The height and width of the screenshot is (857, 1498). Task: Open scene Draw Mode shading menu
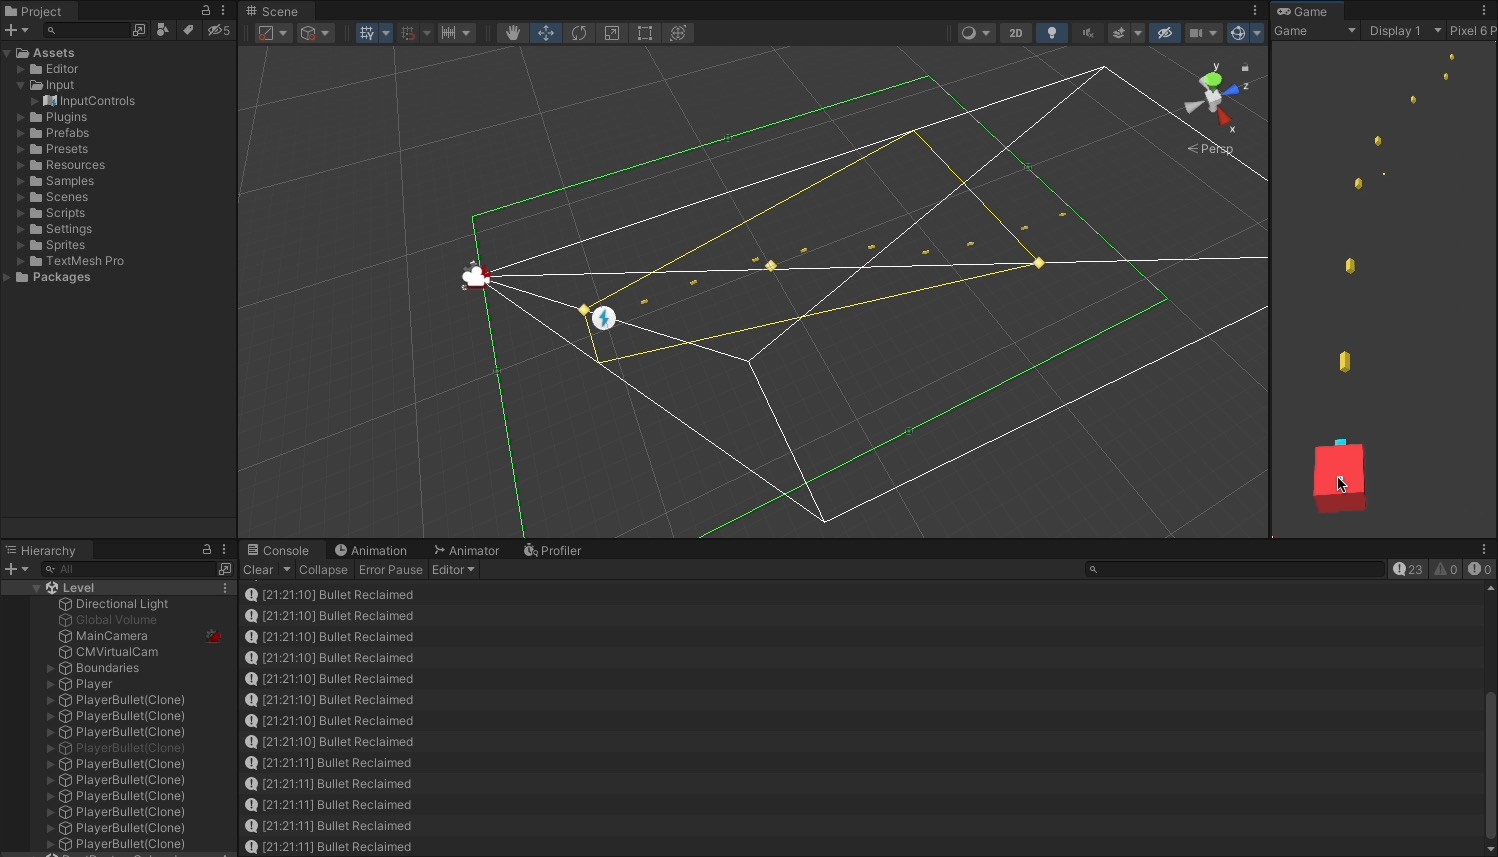coord(975,33)
